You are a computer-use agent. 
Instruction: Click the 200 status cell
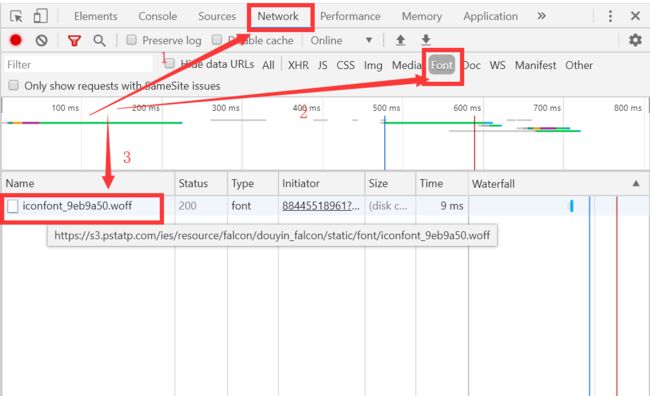(x=187, y=206)
